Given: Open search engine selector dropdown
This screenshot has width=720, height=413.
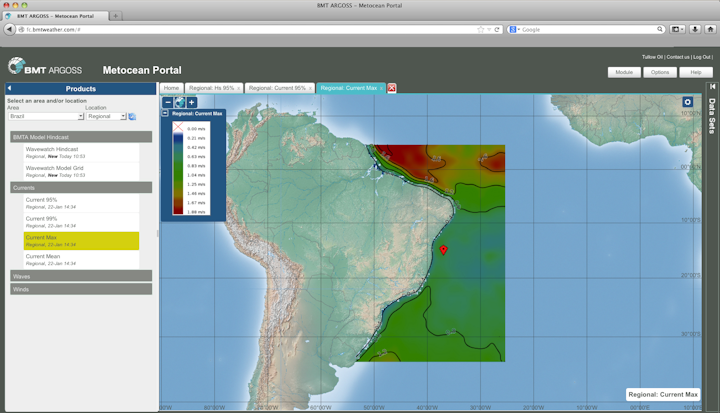Looking at the screenshot, I should coord(515,29).
